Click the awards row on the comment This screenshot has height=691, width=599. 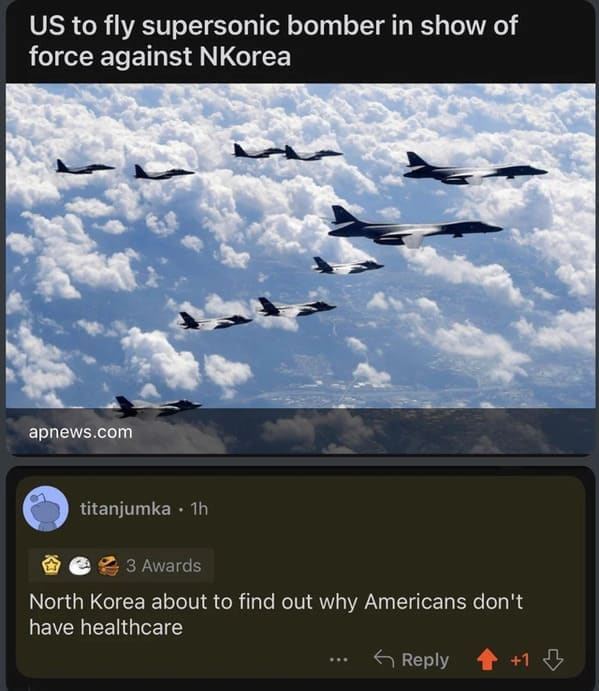tap(121, 566)
